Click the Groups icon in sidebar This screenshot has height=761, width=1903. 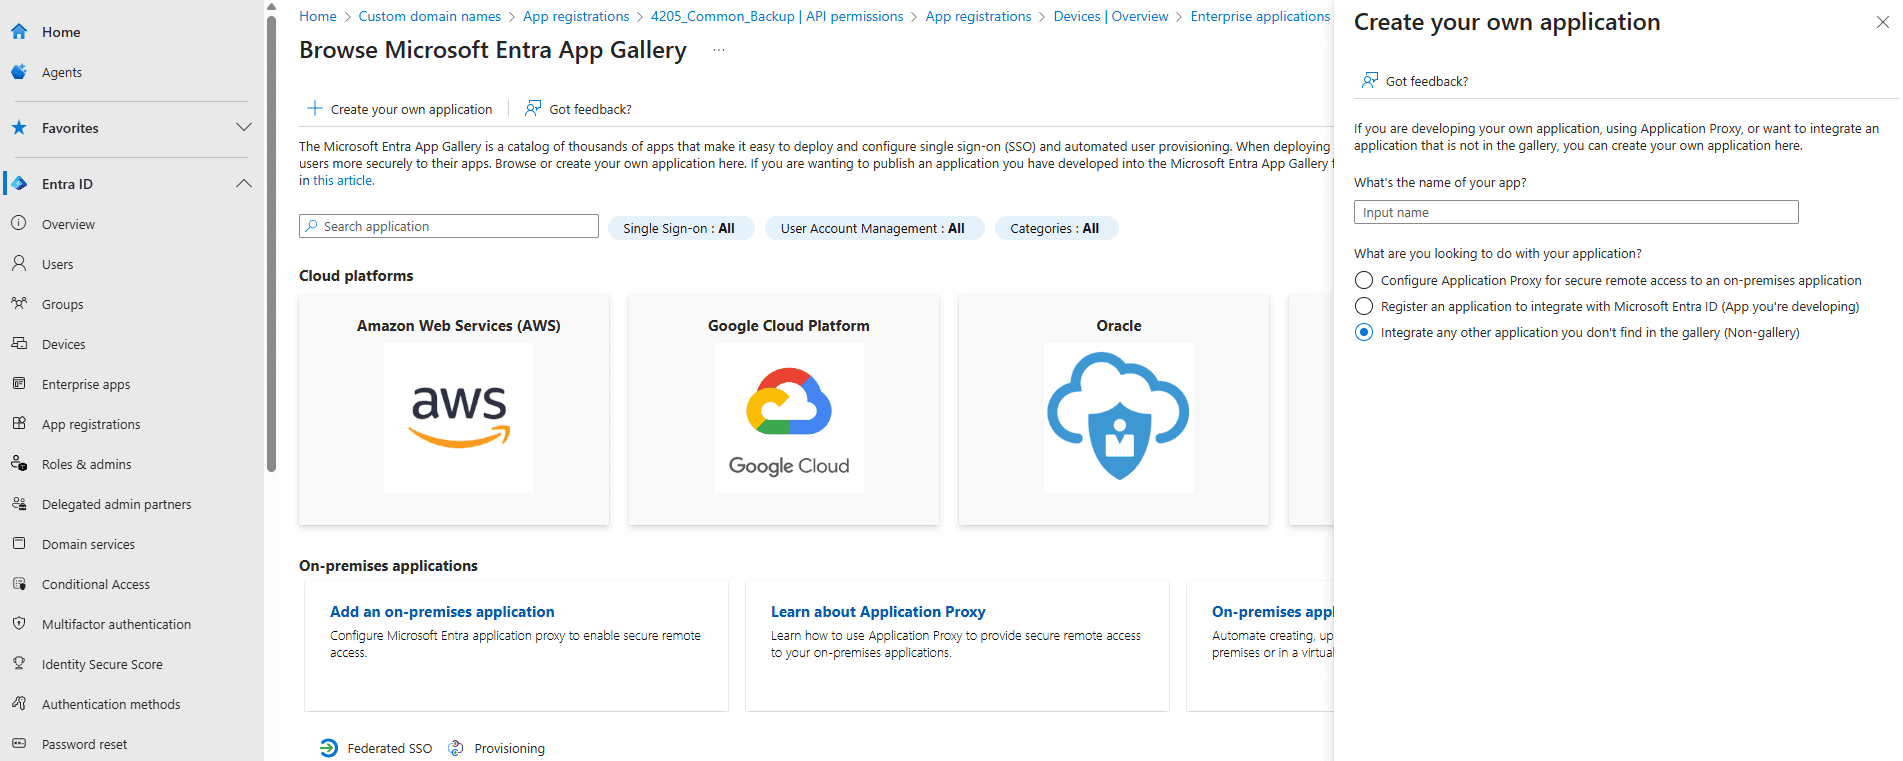click(x=19, y=304)
